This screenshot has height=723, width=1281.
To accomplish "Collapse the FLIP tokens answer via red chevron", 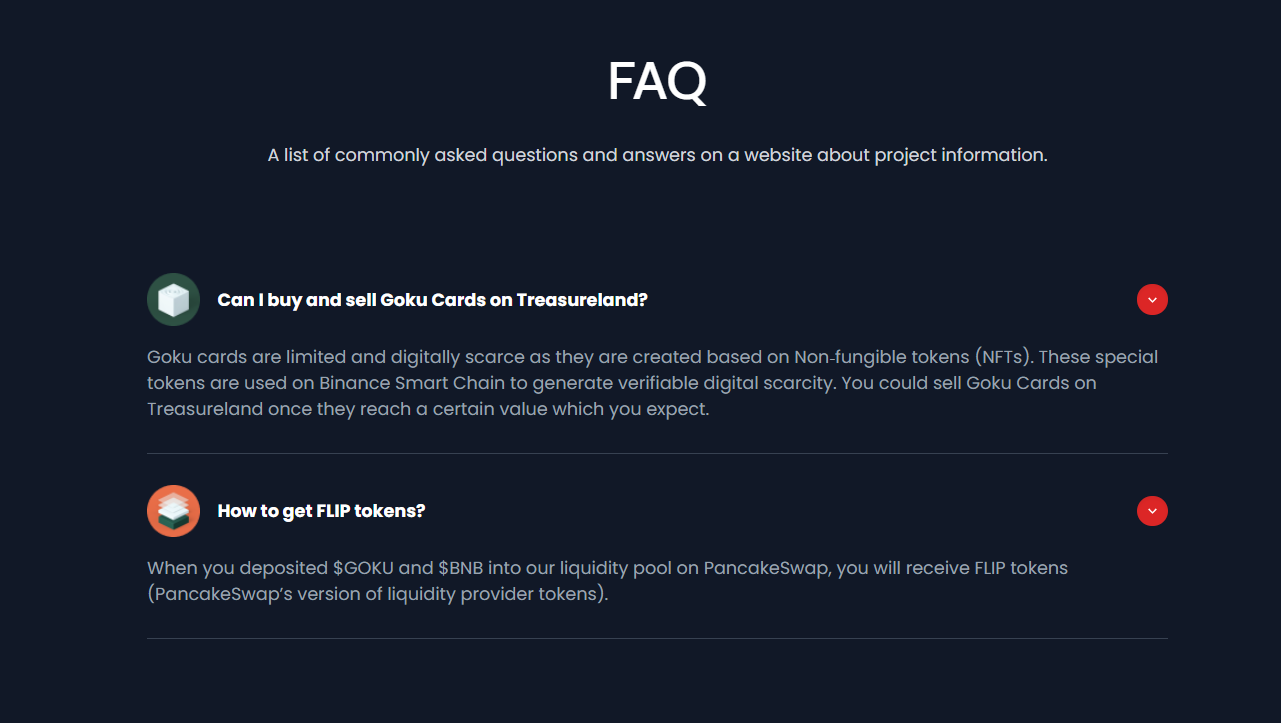I will (x=1152, y=511).
